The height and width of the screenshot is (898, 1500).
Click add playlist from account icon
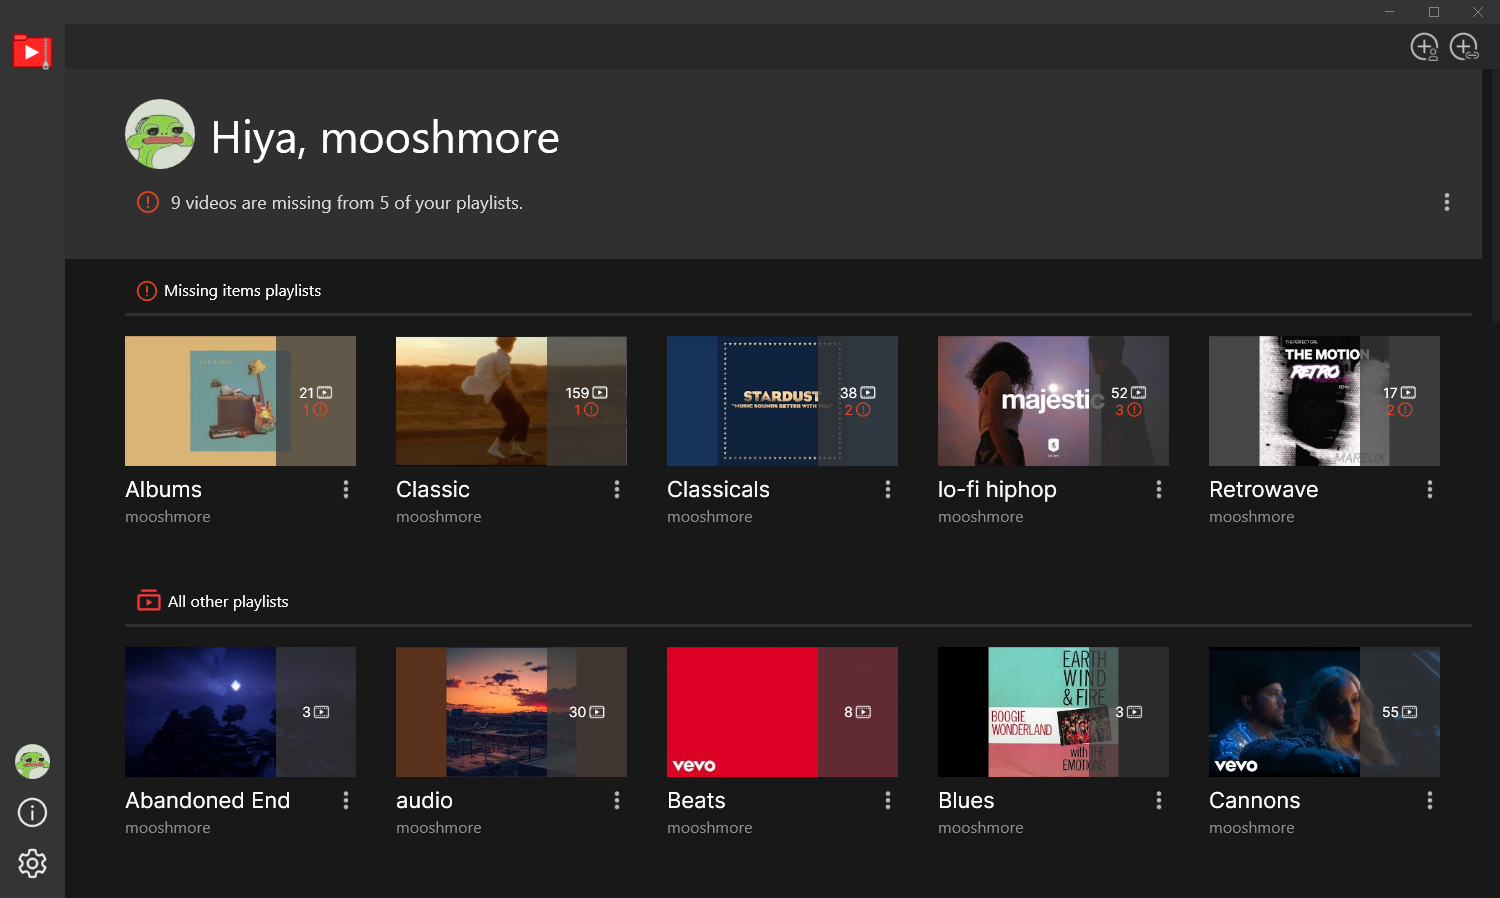(x=1424, y=47)
